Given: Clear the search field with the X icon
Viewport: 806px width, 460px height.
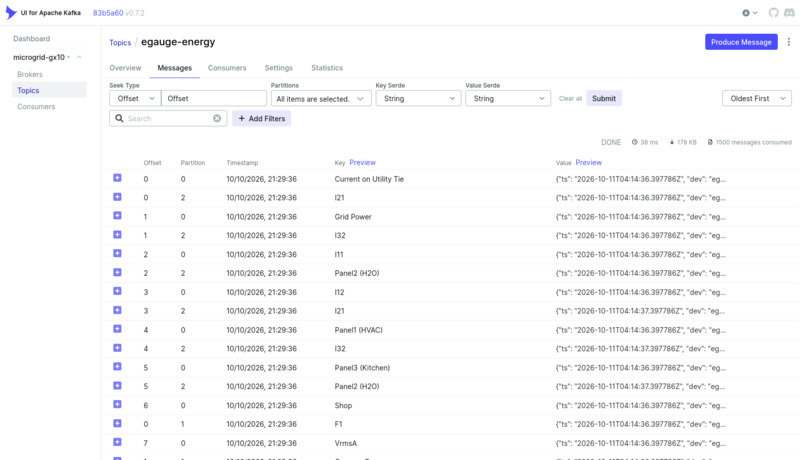Looking at the screenshot, I should 217,118.
